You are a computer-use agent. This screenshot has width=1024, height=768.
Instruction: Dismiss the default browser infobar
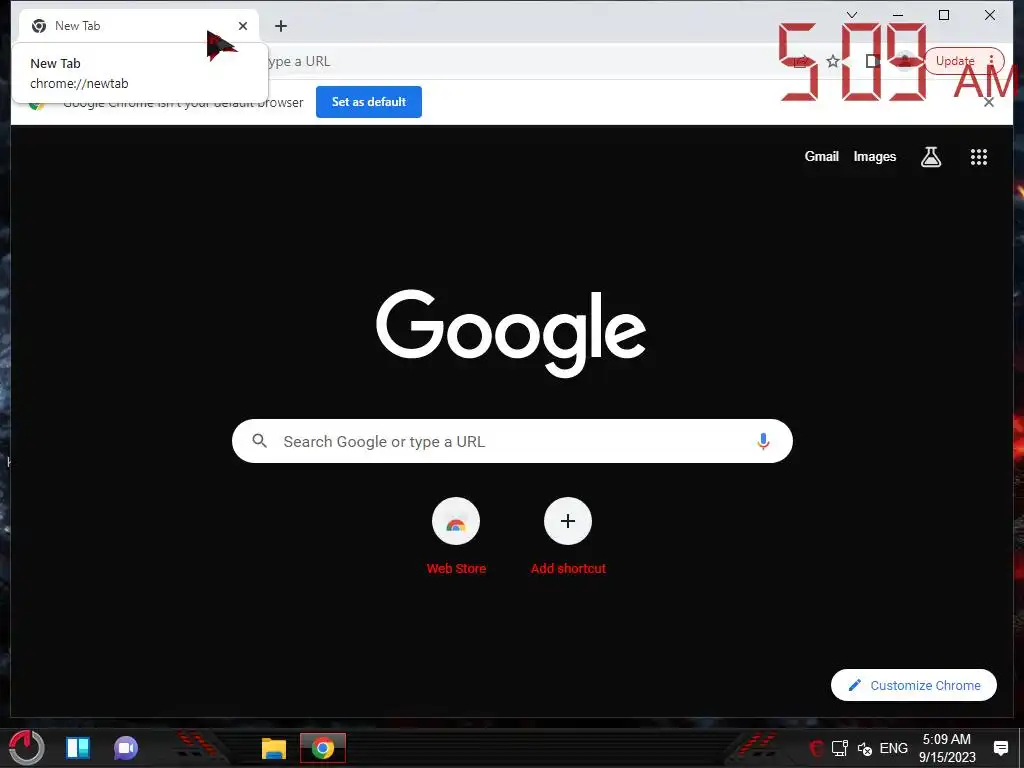(989, 102)
